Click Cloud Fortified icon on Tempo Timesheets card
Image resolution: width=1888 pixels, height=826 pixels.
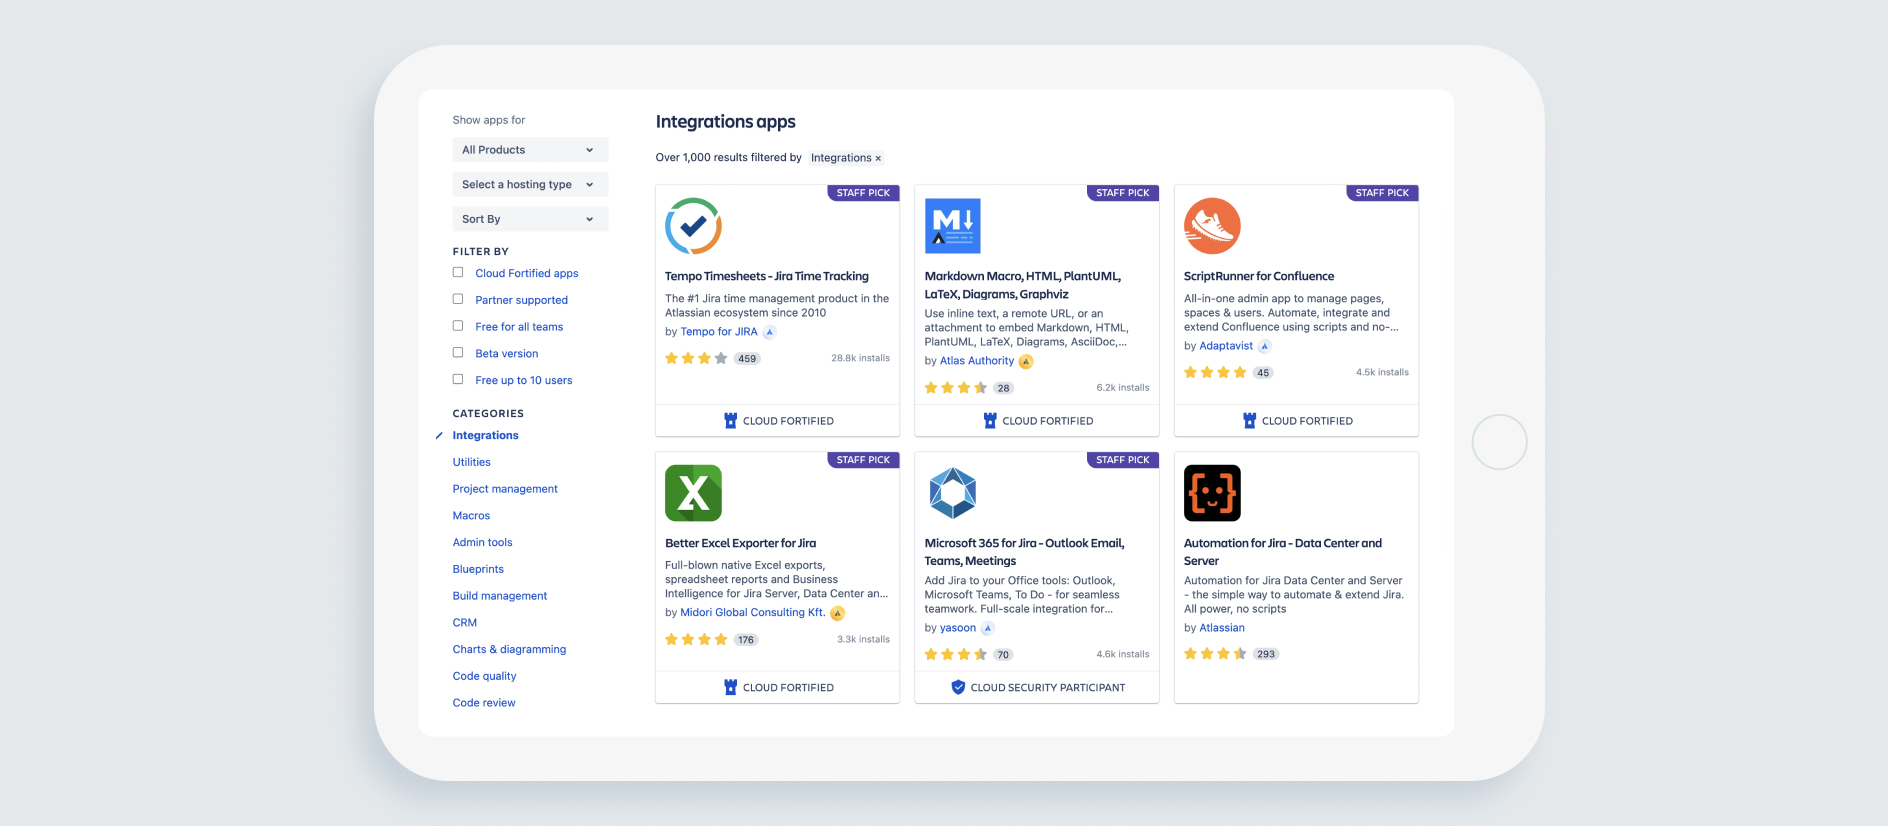pos(730,421)
